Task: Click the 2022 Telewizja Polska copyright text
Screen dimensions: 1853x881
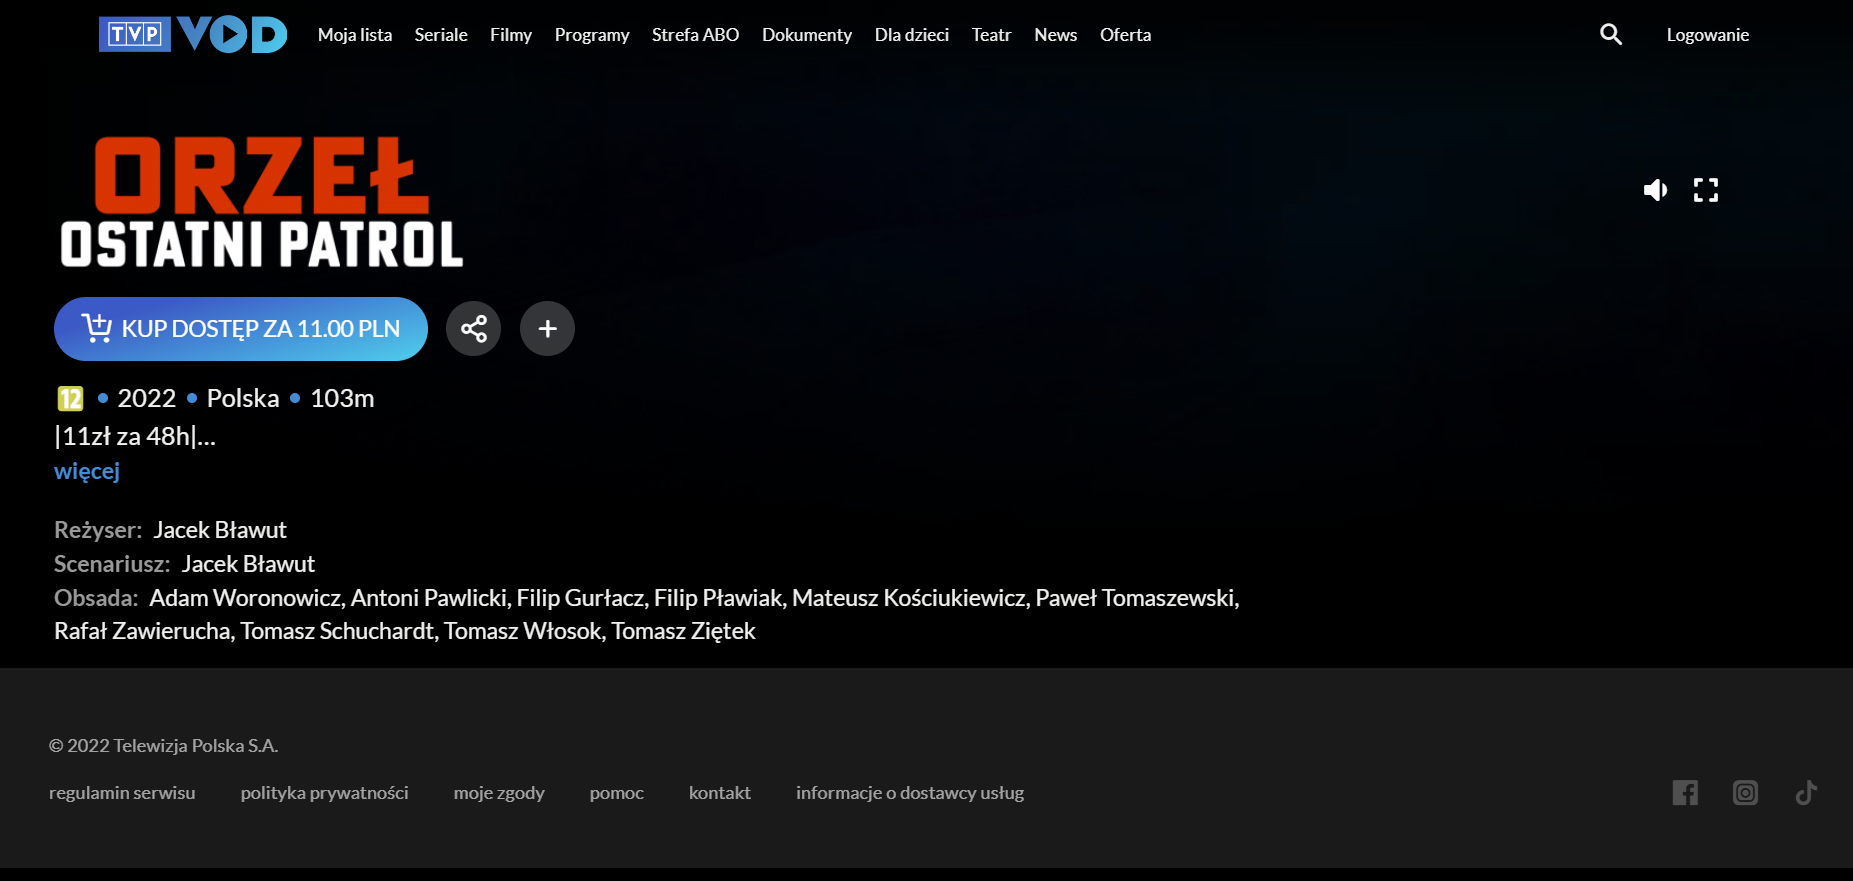Action: point(164,746)
